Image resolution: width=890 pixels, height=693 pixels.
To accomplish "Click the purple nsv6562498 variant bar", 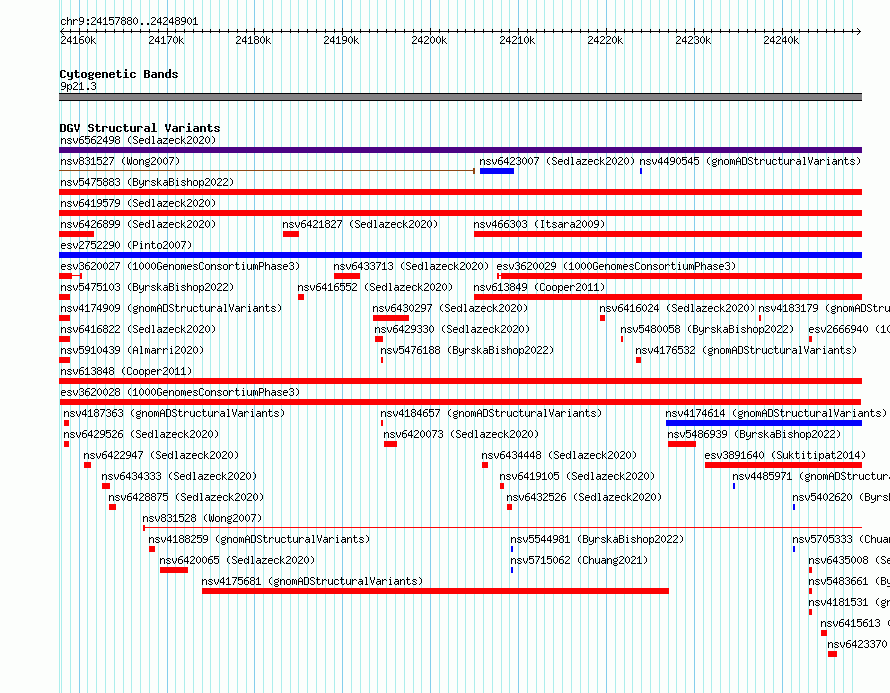I will tap(460, 150).
